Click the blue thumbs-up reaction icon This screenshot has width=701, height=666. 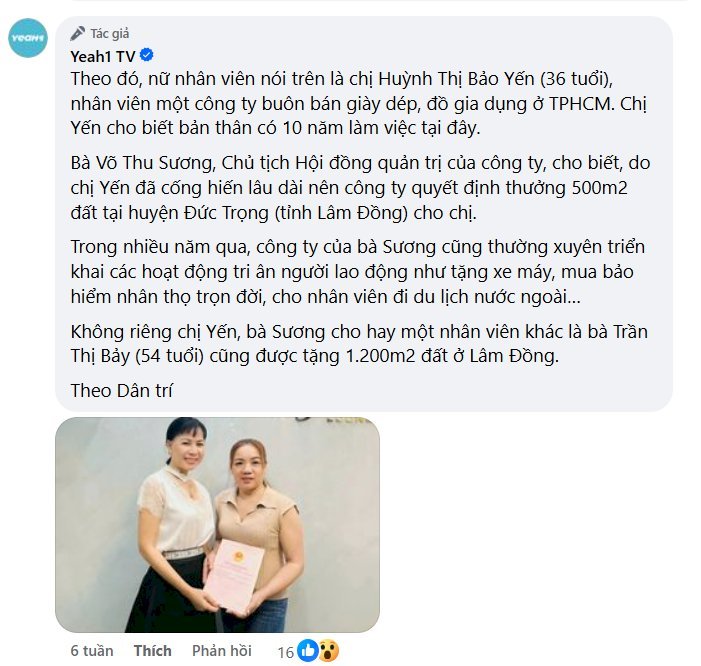pos(308,650)
